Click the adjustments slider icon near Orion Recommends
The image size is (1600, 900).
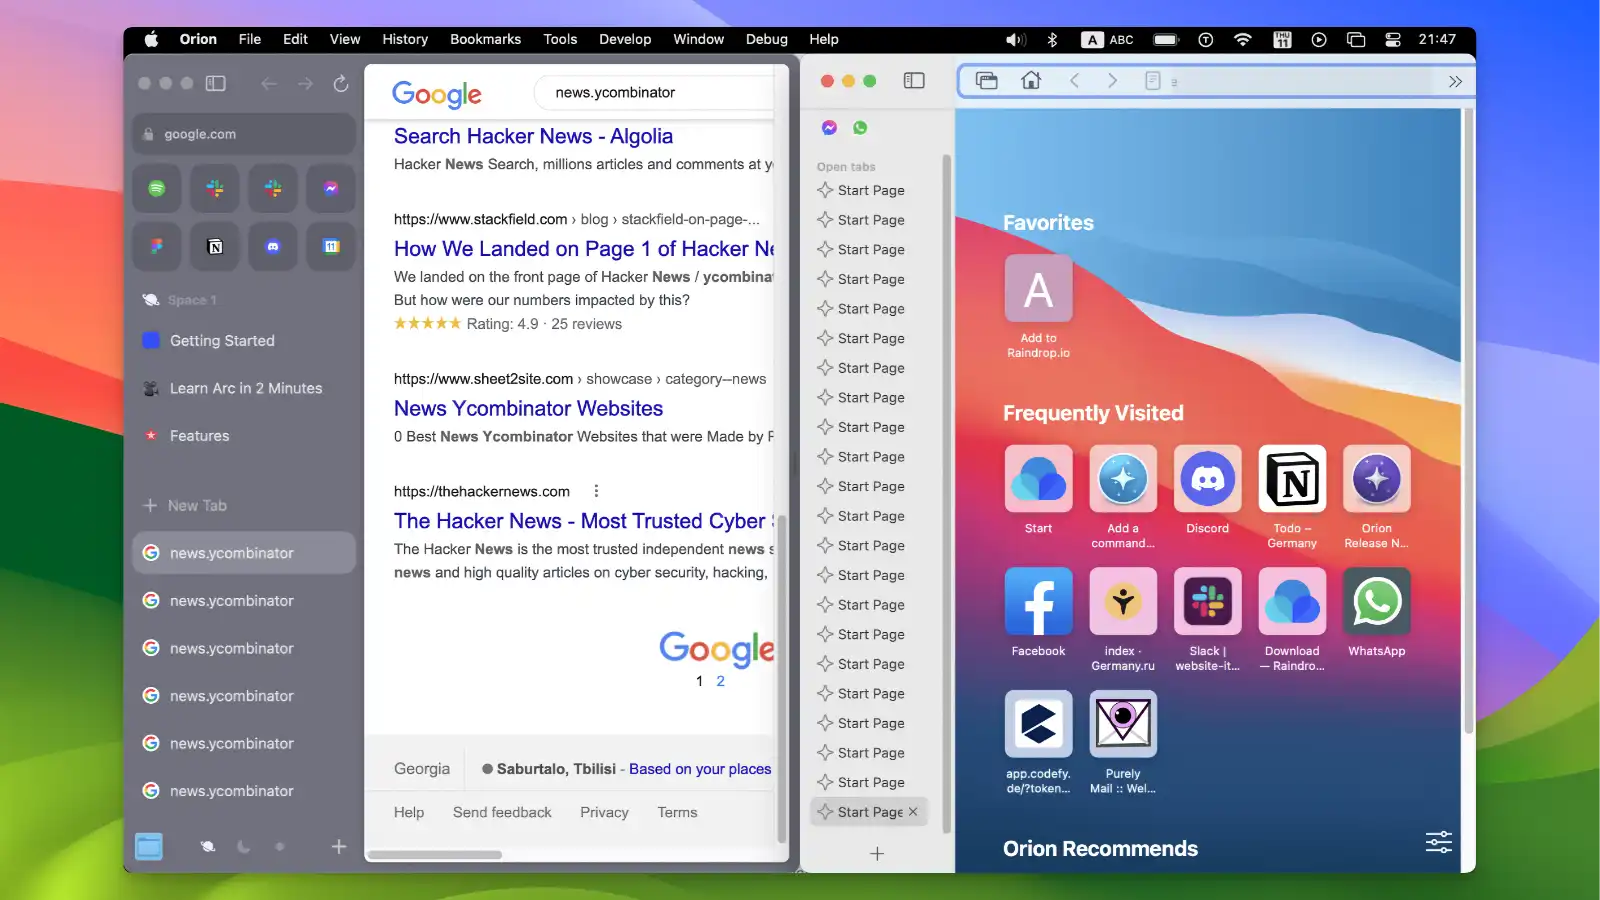[1438, 842]
